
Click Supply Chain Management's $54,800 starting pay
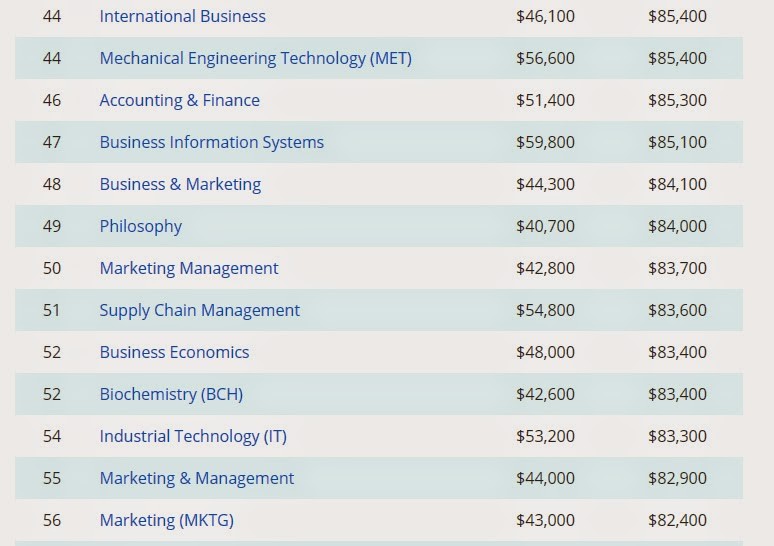pos(545,310)
